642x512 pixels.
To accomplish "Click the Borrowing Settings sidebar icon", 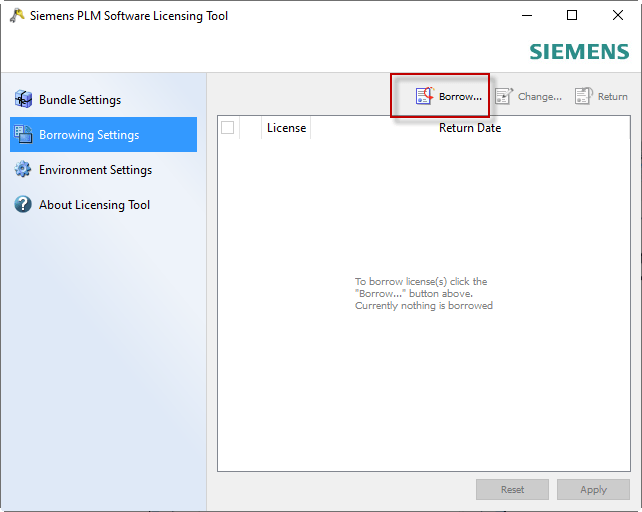I will 23,134.
